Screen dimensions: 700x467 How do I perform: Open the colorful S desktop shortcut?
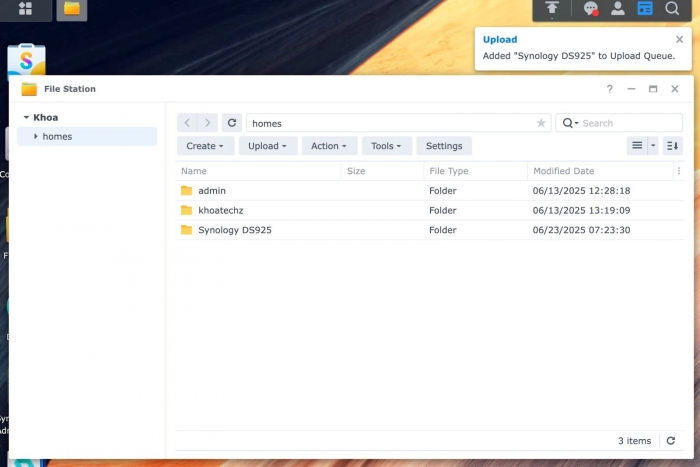26,59
